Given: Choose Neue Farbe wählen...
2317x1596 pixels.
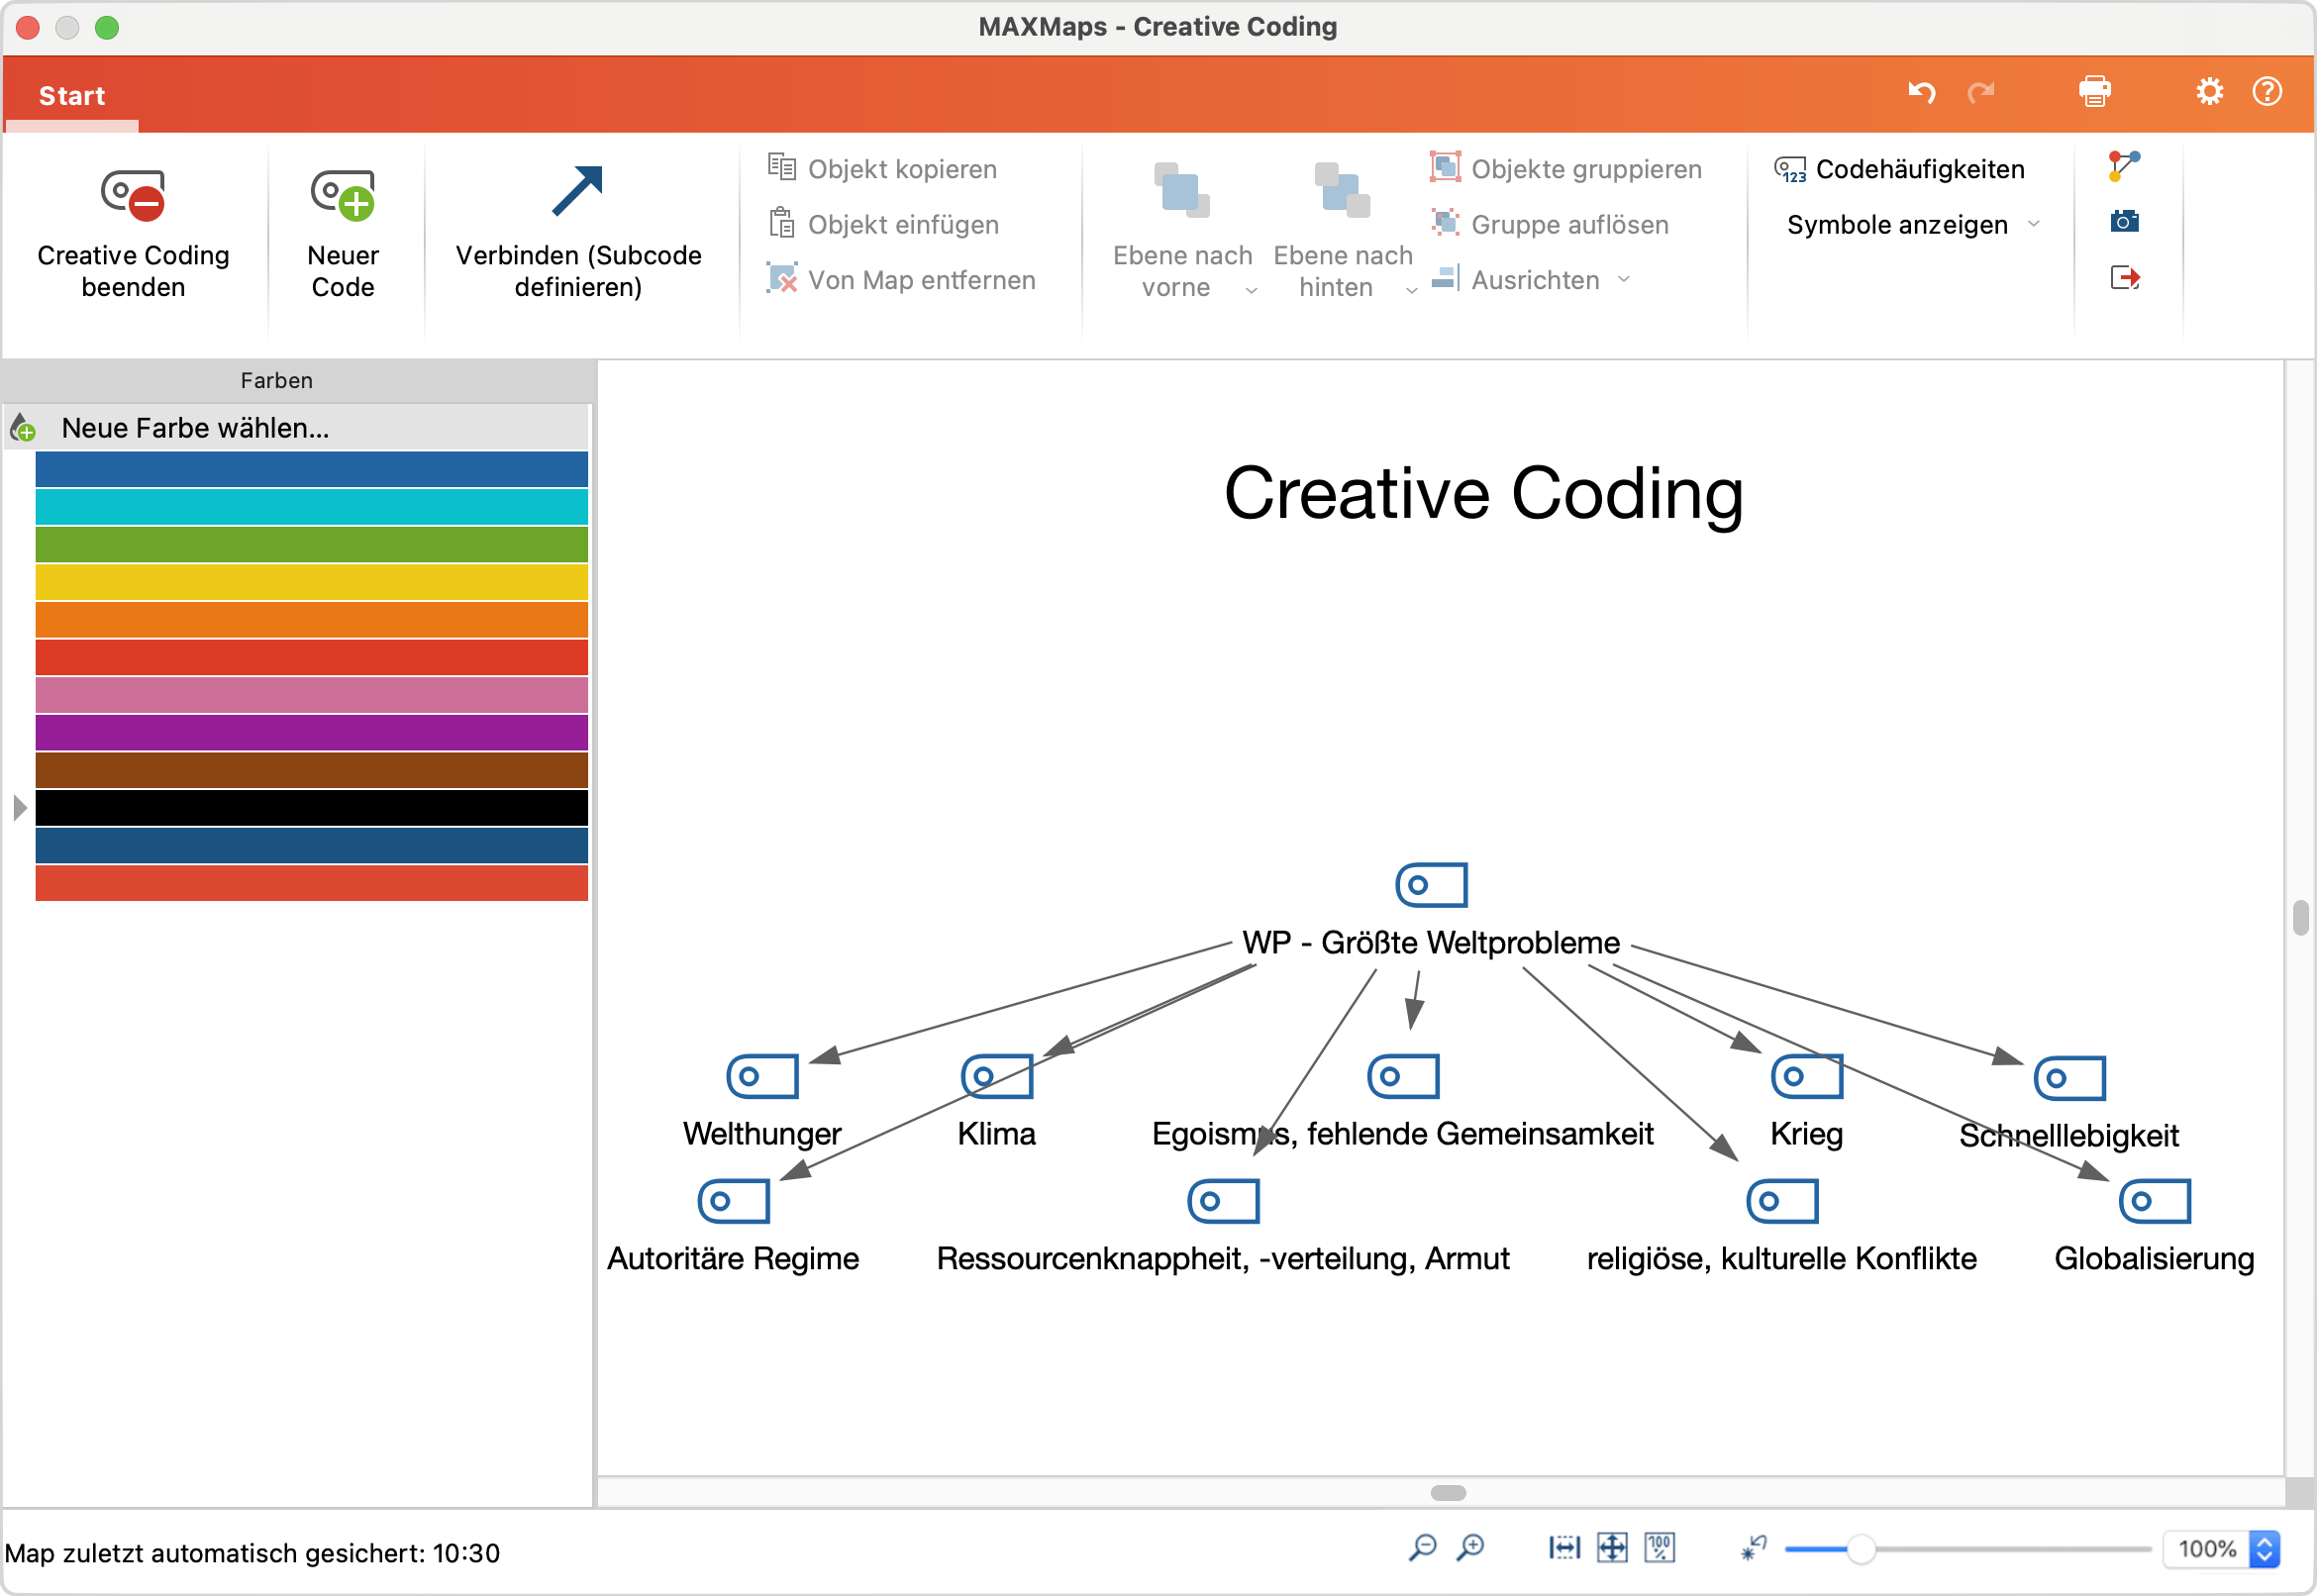Looking at the screenshot, I should [296, 428].
